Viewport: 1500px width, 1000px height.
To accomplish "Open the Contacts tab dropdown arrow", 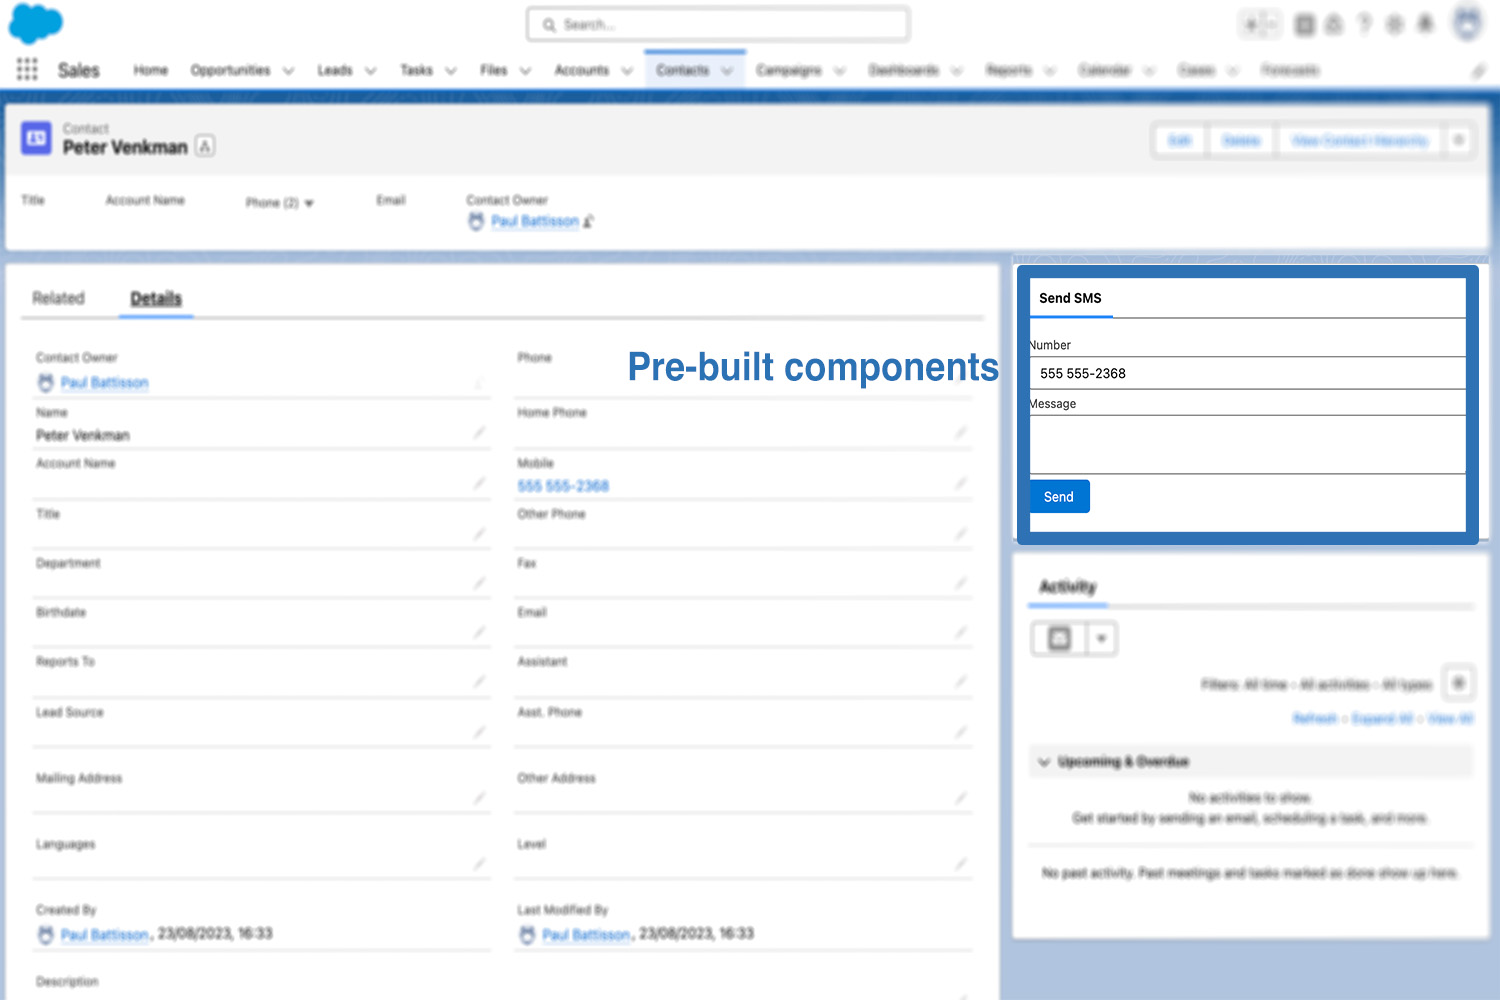I will [x=727, y=70].
